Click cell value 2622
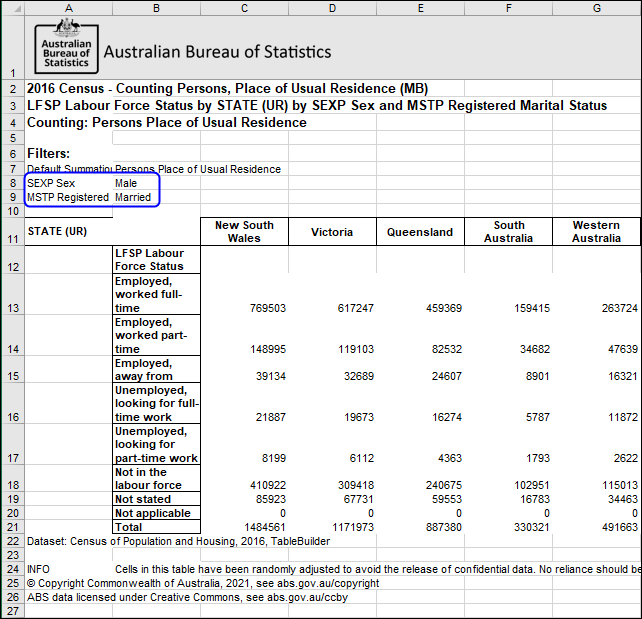Viewport: 642px width, 619px height. (626, 458)
